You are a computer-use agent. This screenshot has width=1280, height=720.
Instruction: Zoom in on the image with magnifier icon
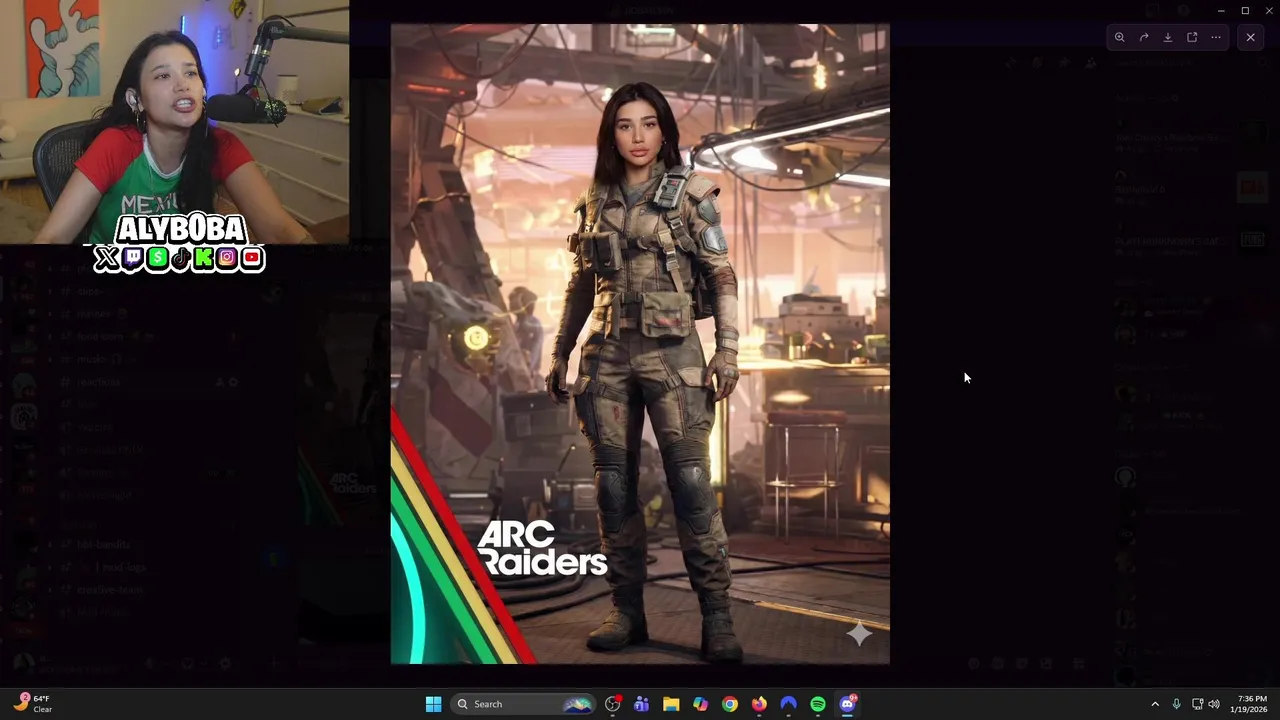(x=1120, y=37)
